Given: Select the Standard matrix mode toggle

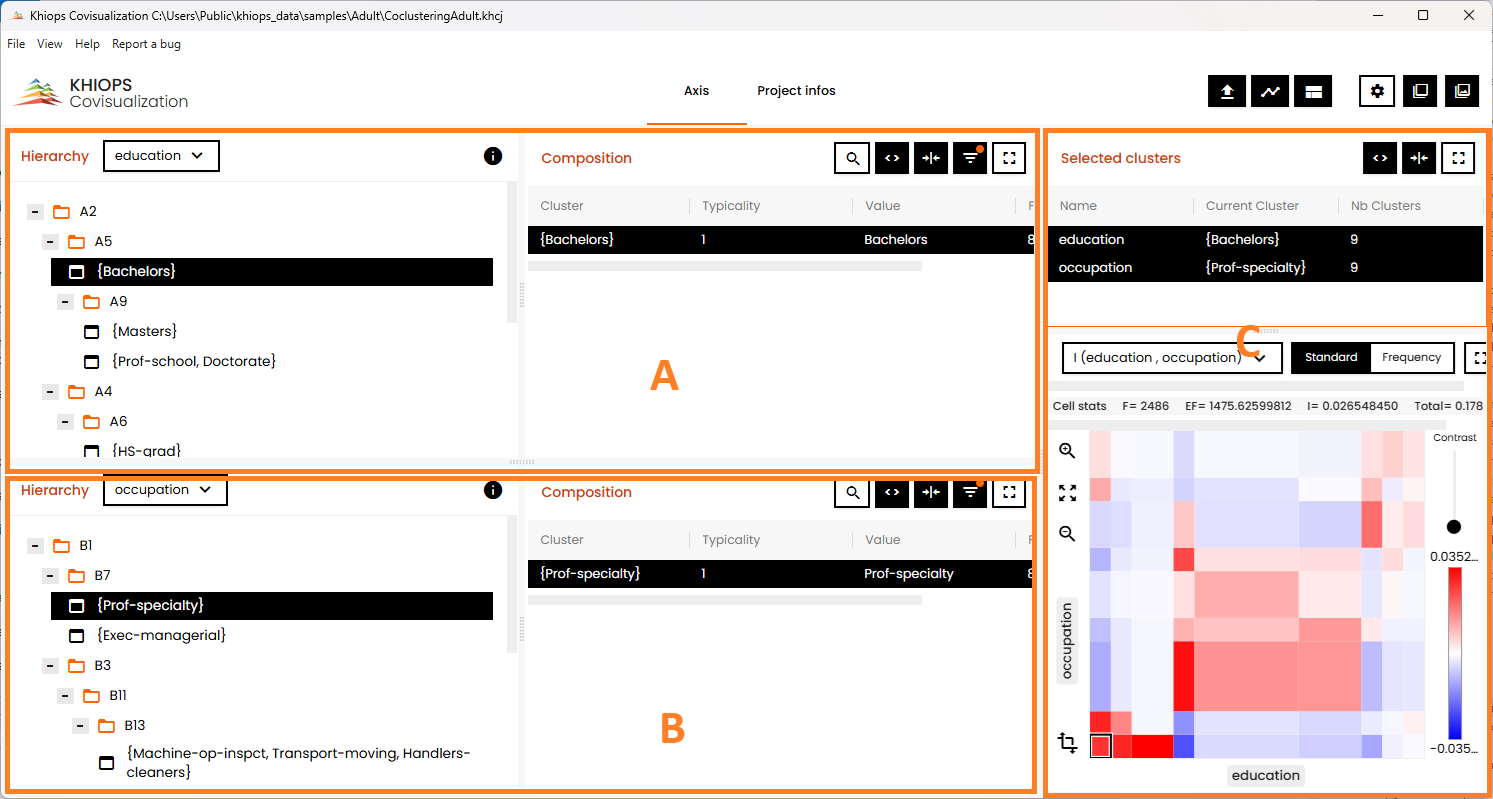Looking at the screenshot, I should (x=1331, y=357).
